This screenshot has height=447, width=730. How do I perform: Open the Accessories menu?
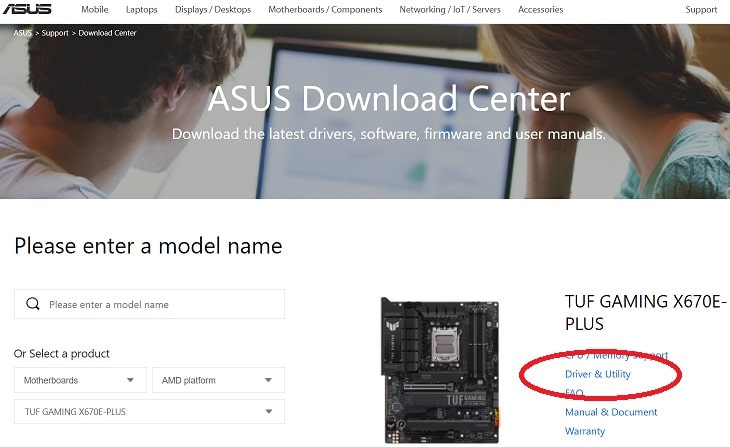tap(541, 9)
